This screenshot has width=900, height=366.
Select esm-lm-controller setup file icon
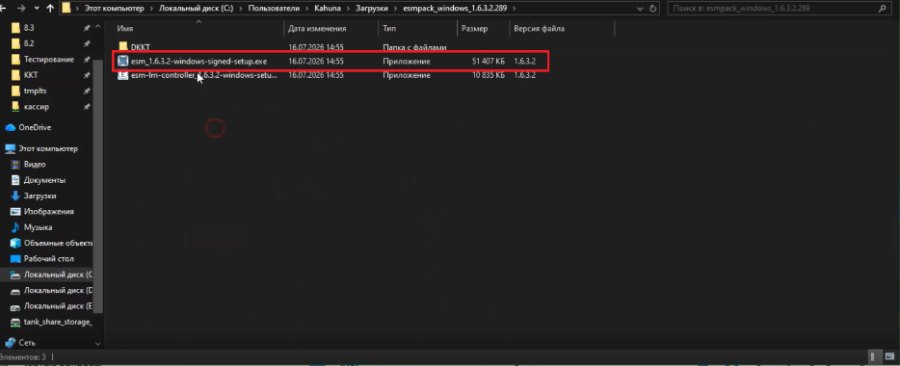coord(122,75)
